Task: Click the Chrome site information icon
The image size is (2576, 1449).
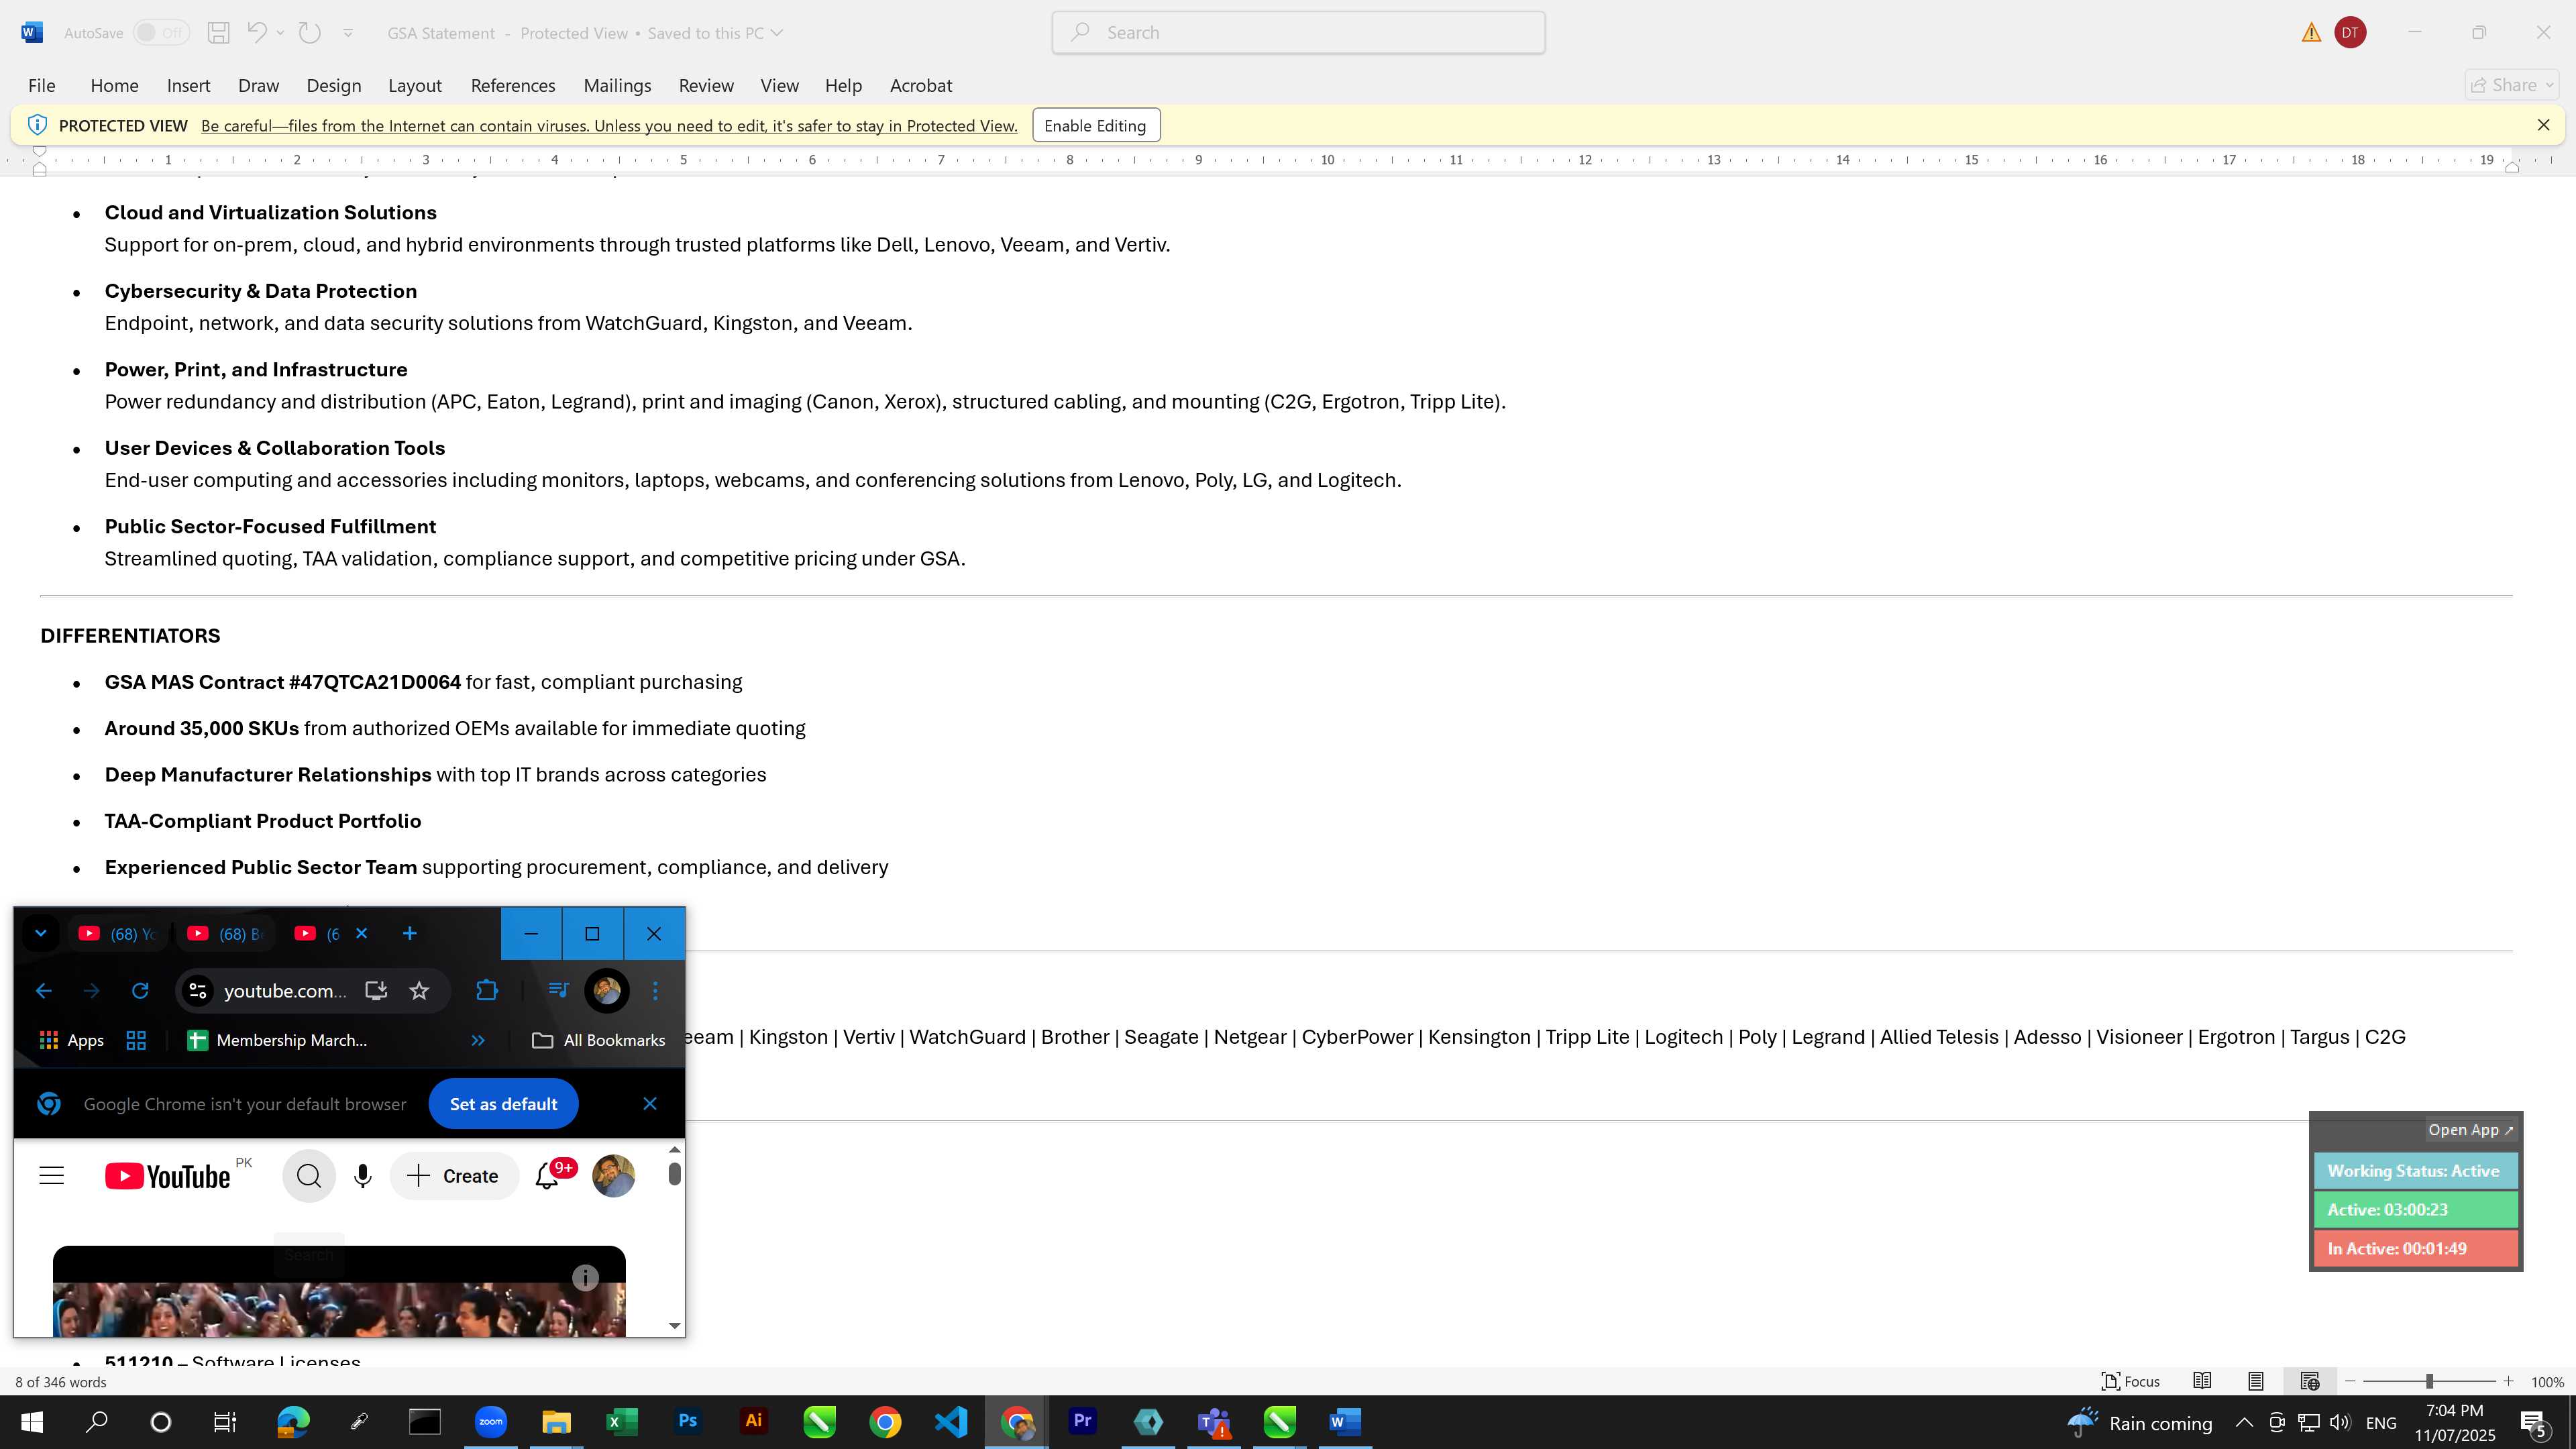Action: [x=198, y=991]
